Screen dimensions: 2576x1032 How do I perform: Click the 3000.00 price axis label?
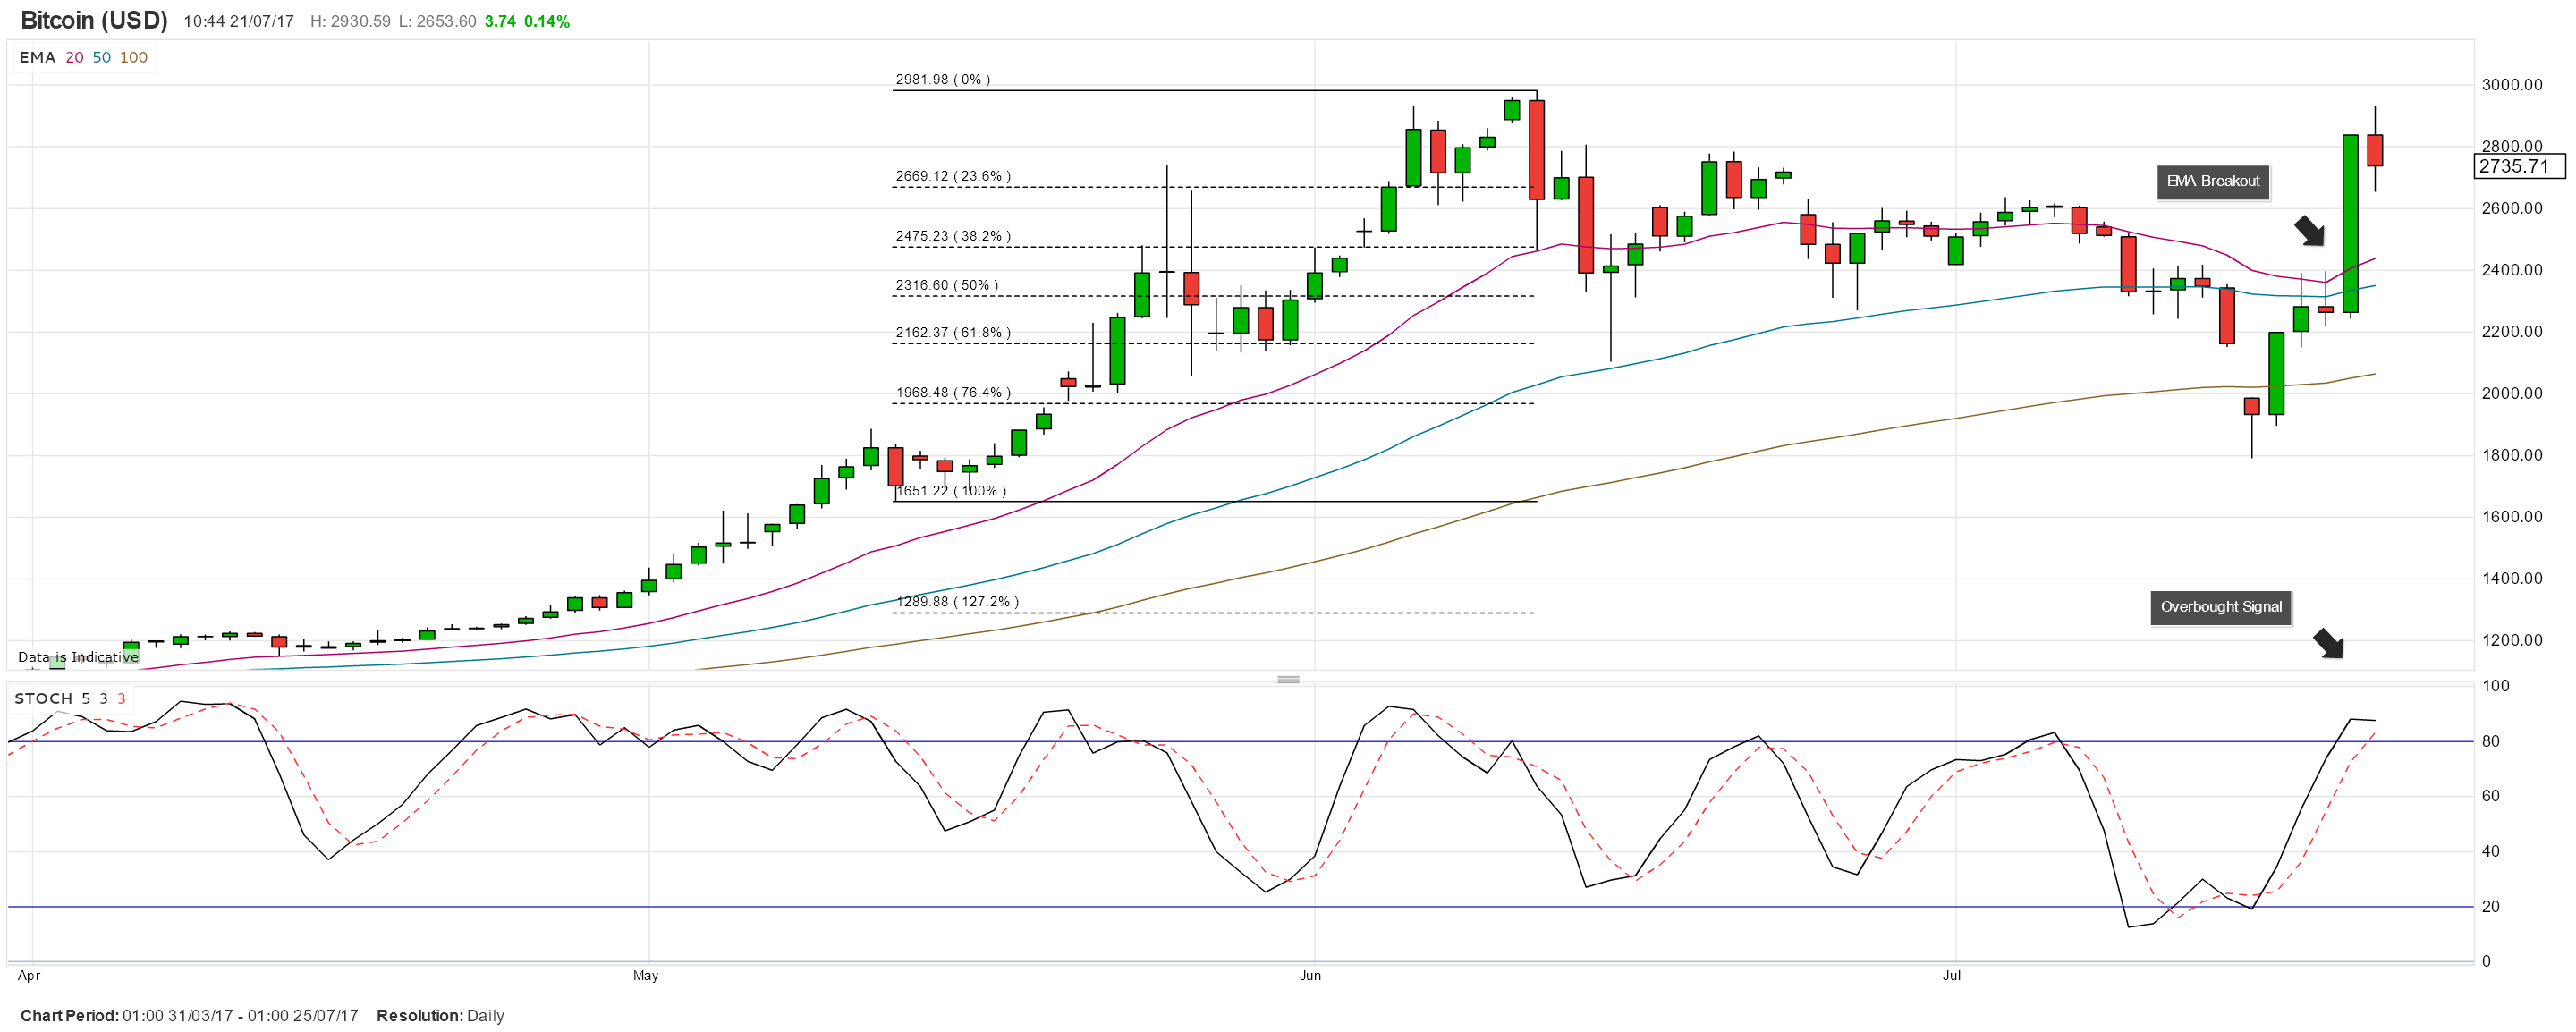2512,85
